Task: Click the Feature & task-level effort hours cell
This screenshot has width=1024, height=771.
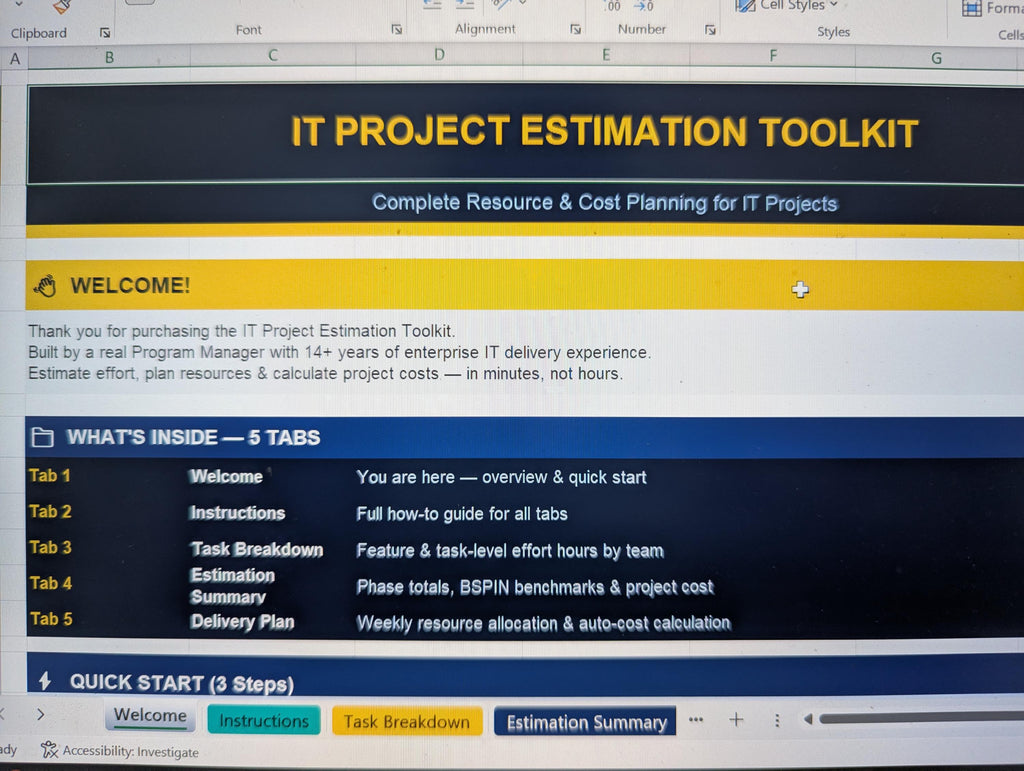Action: click(510, 551)
